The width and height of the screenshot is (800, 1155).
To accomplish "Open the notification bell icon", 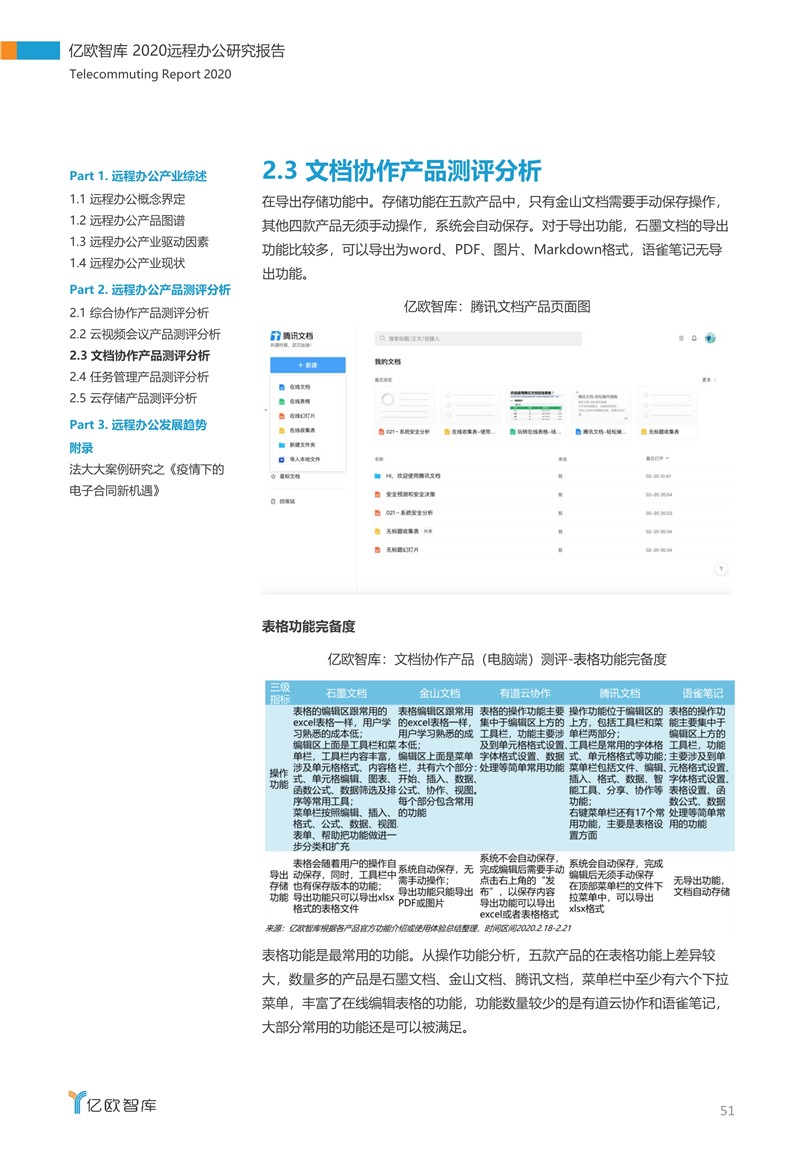I will (x=694, y=338).
